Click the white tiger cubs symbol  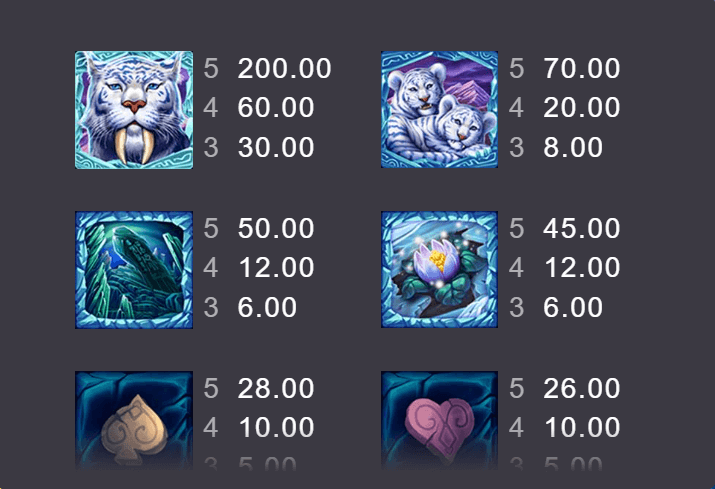(440, 109)
